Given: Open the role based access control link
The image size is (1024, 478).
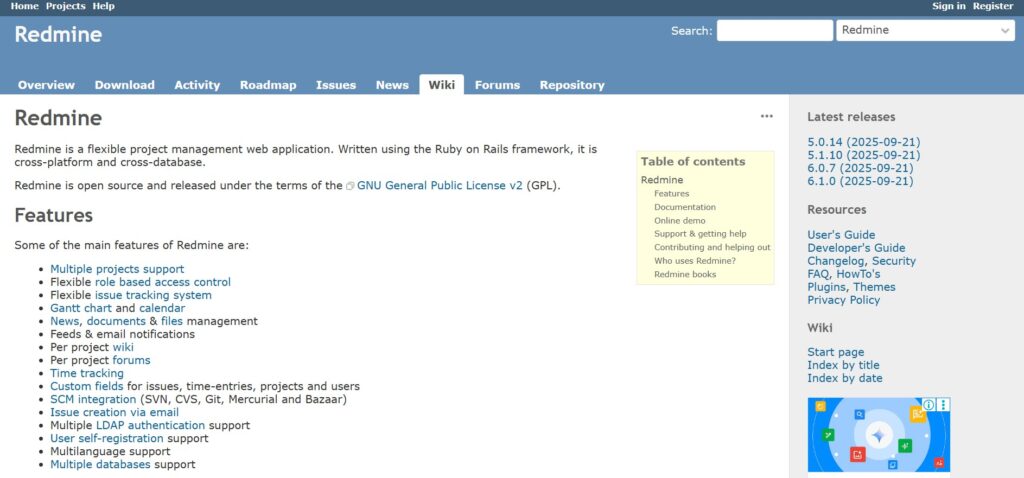Looking at the screenshot, I should (163, 282).
